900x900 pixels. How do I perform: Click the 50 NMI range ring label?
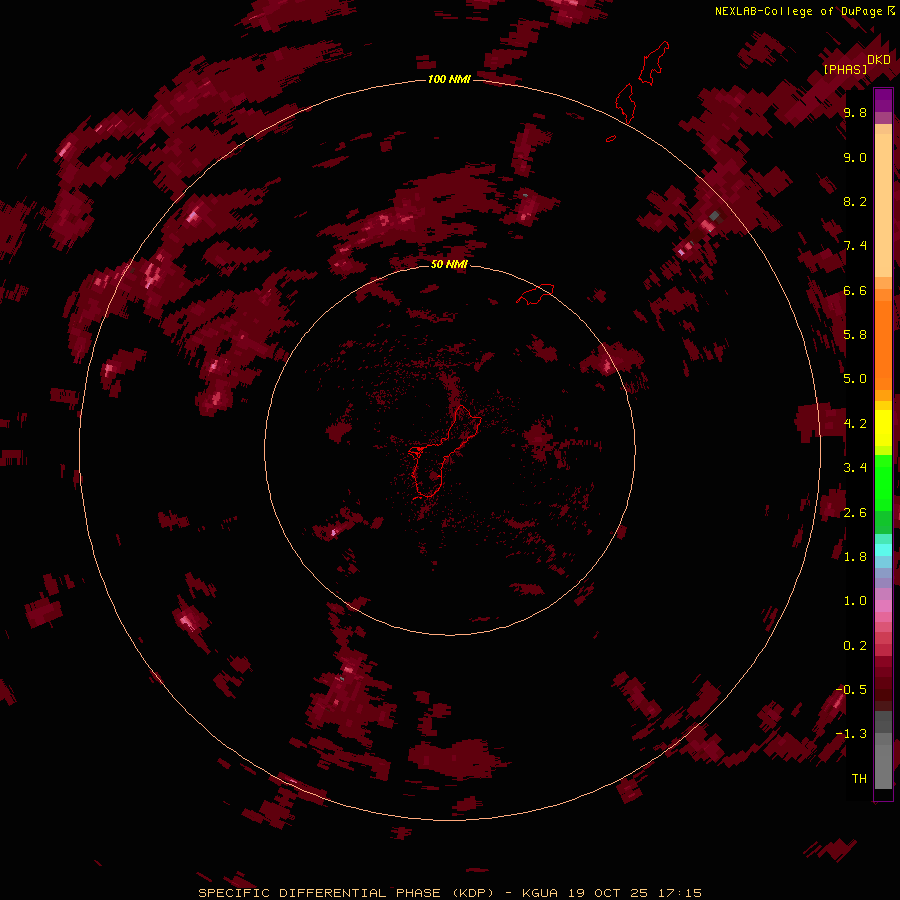coord(449,264)
